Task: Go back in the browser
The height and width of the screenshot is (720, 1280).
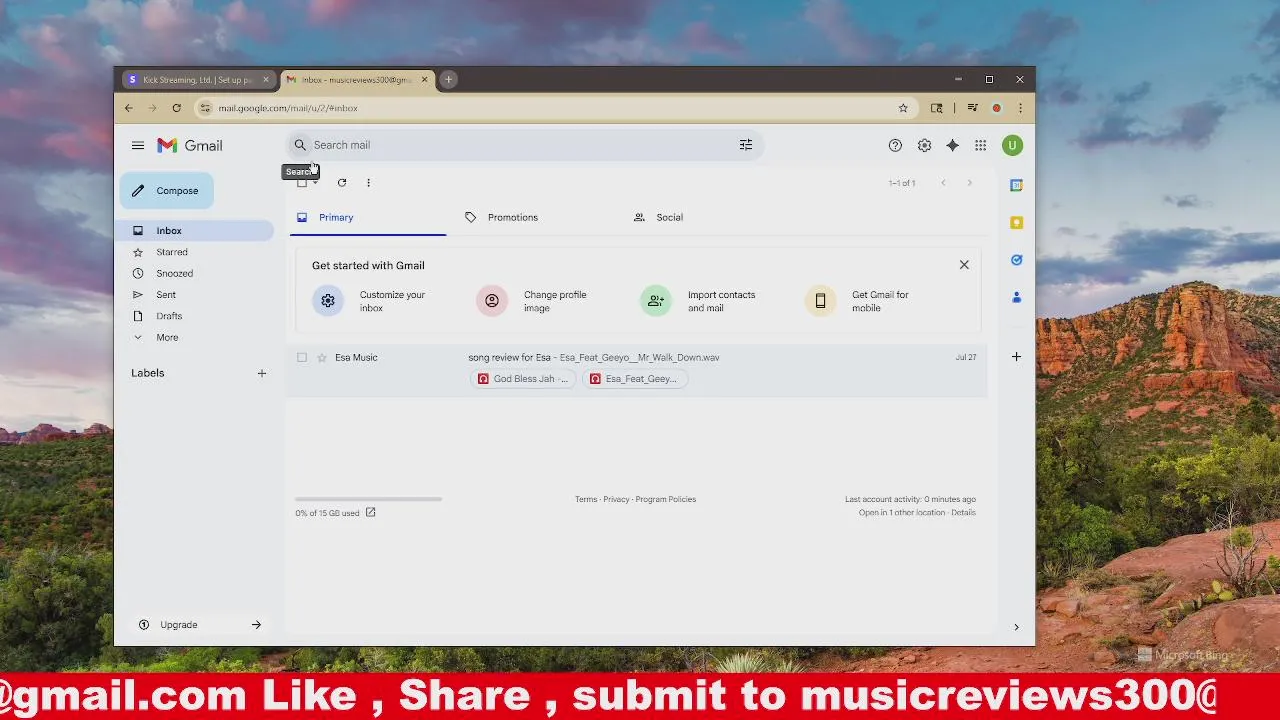Action: coord(128,108)
